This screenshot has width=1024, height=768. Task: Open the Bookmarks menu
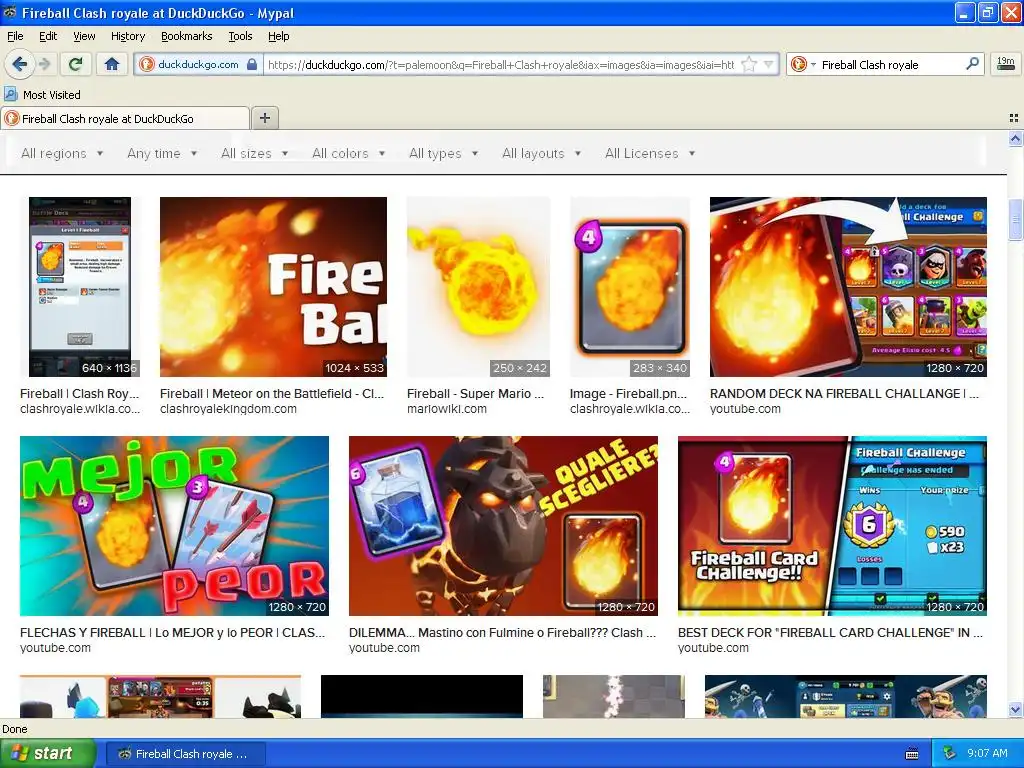tap(187, 36)
